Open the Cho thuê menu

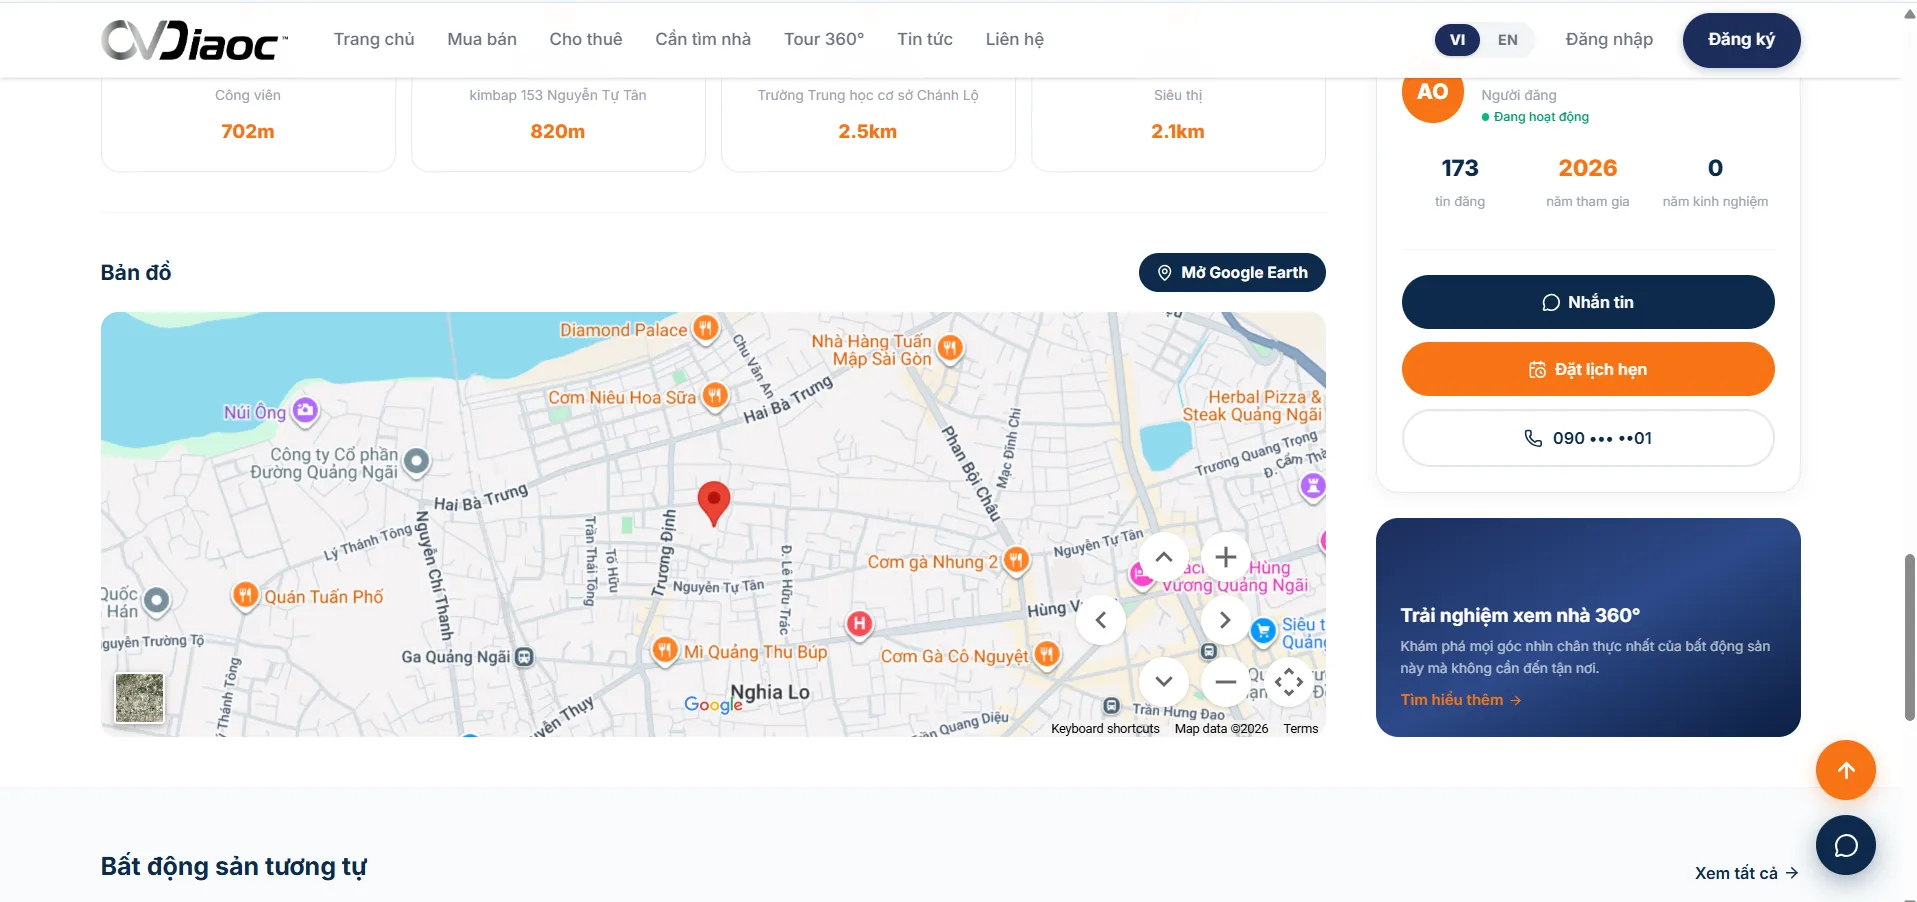pyautogui.click(x=586, y=39)
